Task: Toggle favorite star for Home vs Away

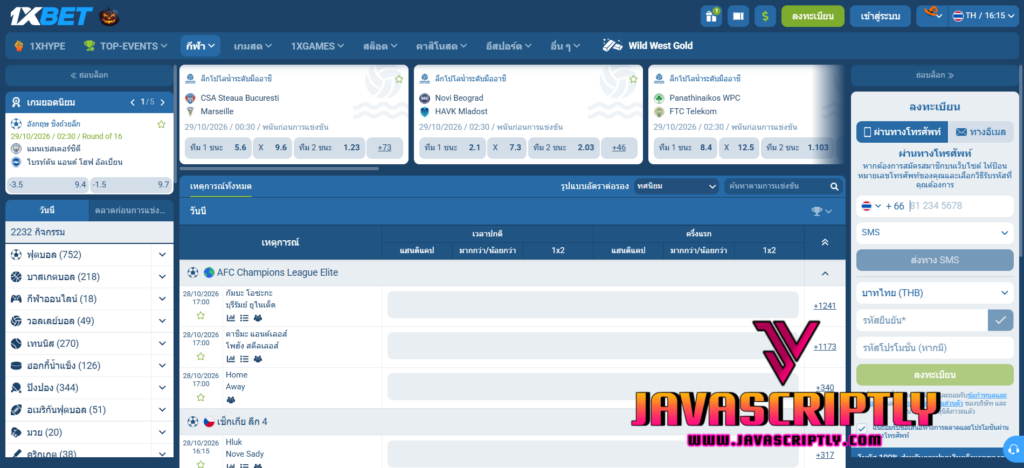Action: click(x=200, y=397)
